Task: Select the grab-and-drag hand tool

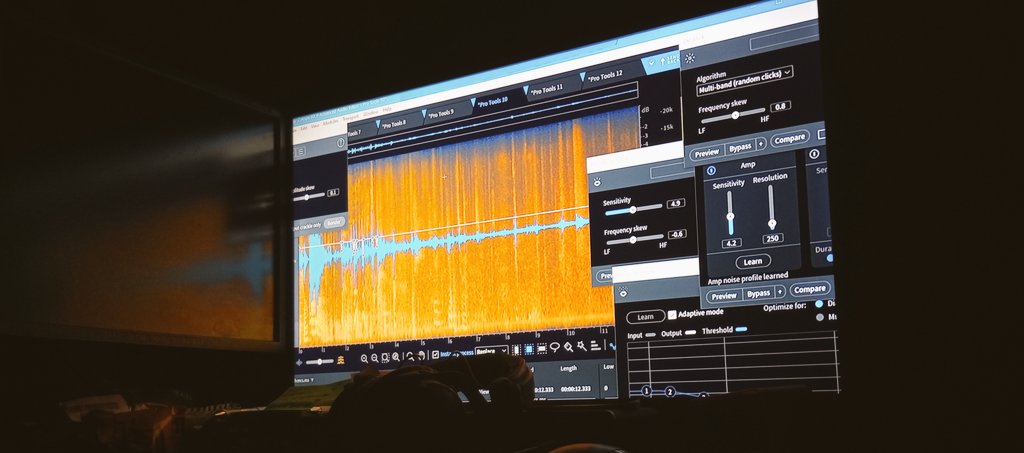Action: [x=421, y=356]
